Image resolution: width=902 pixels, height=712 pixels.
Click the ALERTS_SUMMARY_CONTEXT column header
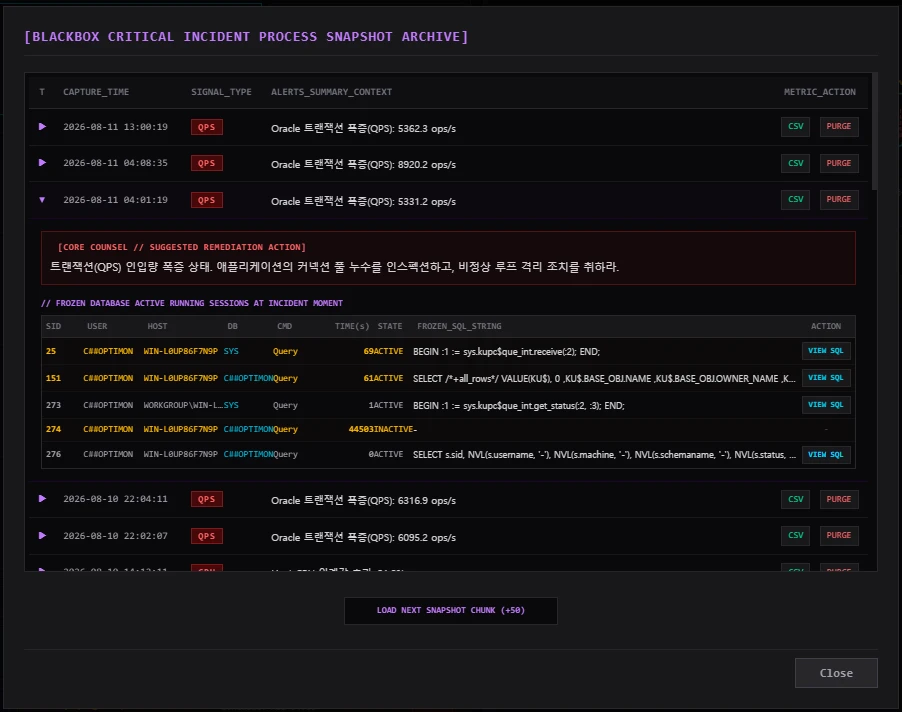(x=331, y=92)
